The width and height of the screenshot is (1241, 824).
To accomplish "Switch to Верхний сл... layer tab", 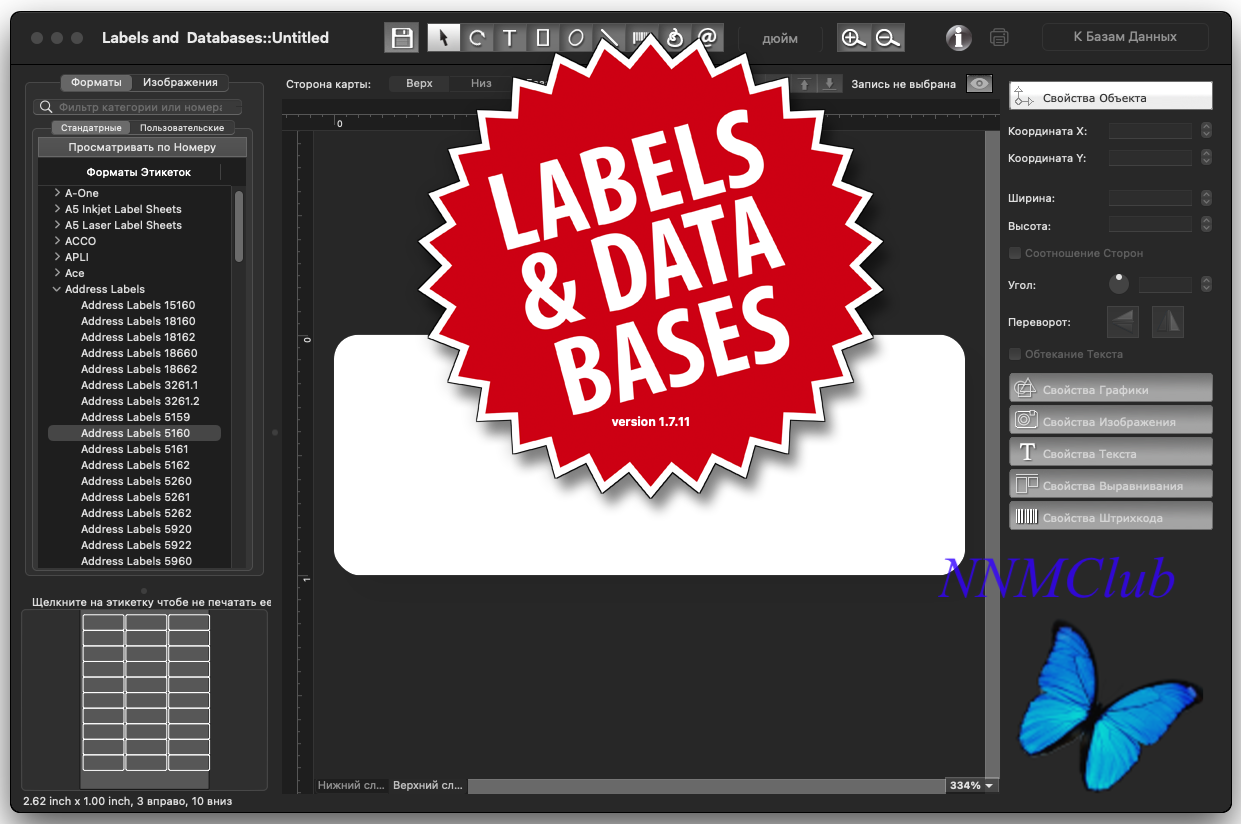I will 428,786.
